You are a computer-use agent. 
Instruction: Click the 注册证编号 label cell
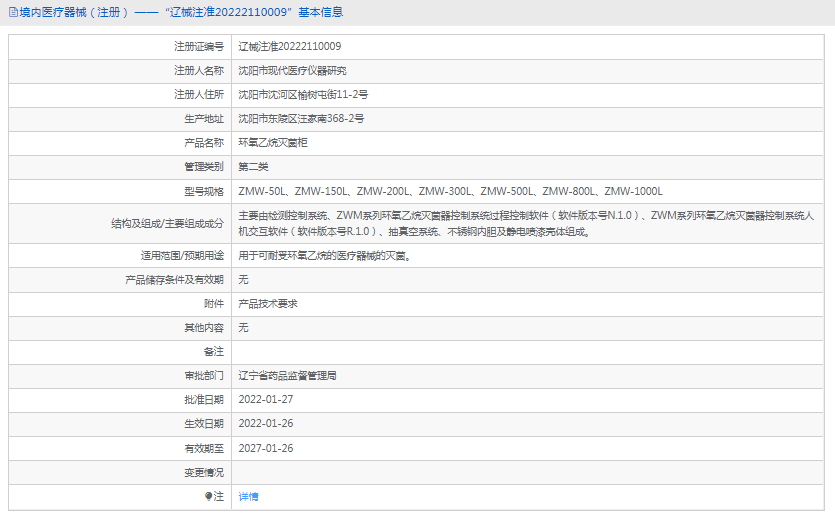[x=199, y=46]
